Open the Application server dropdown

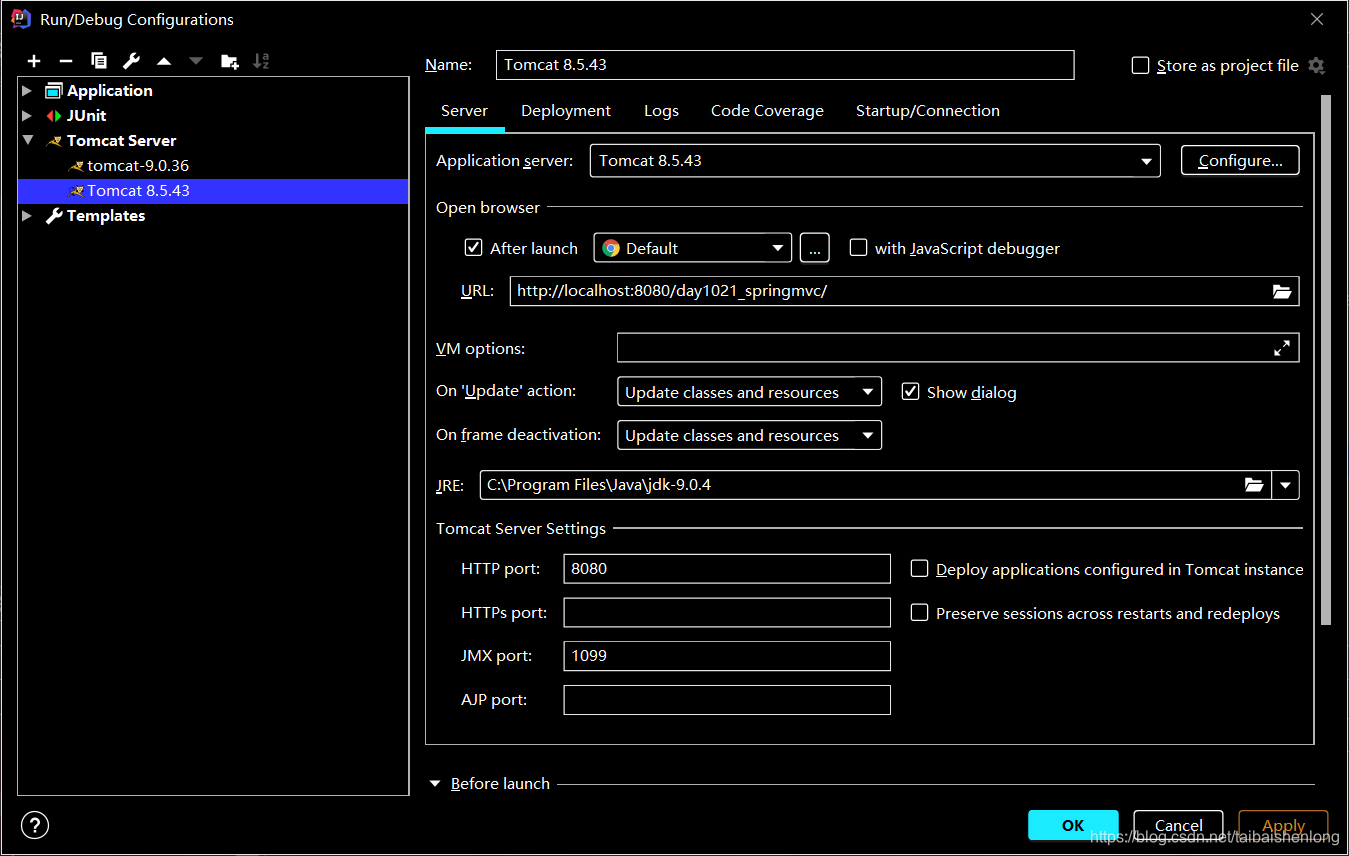875,160
